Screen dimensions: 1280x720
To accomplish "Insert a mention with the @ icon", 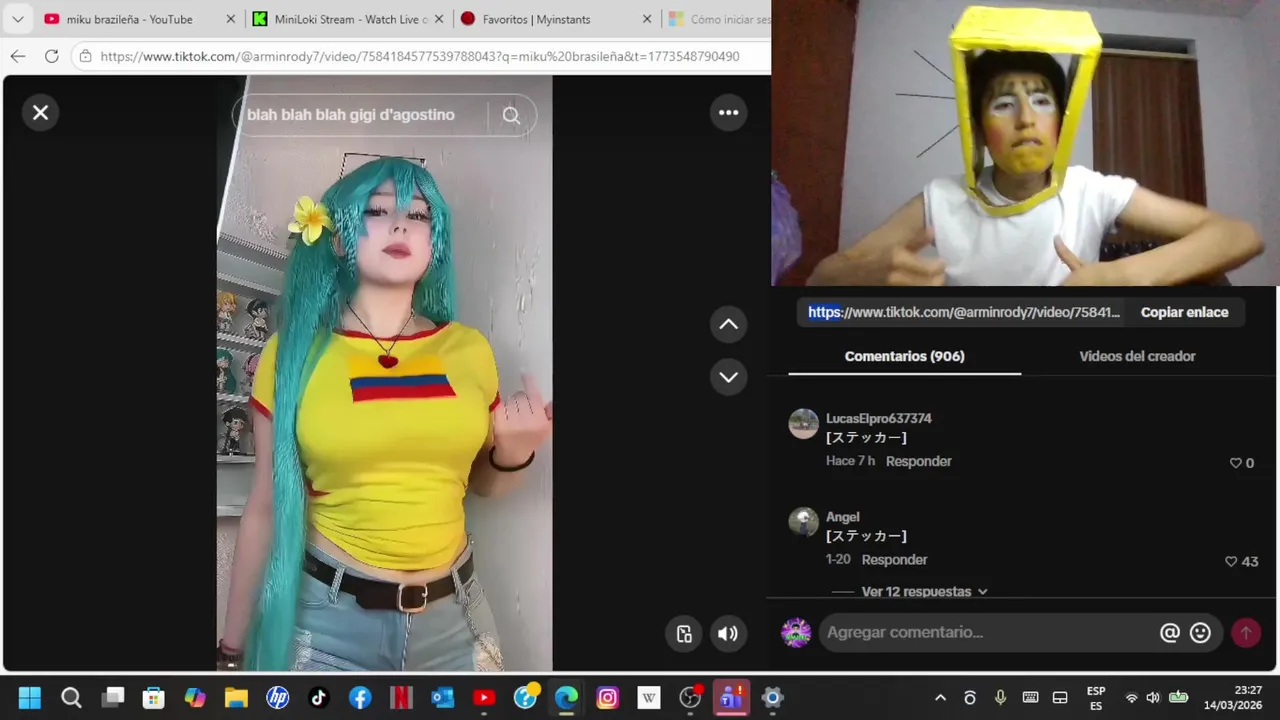I will coord(1169,633).
